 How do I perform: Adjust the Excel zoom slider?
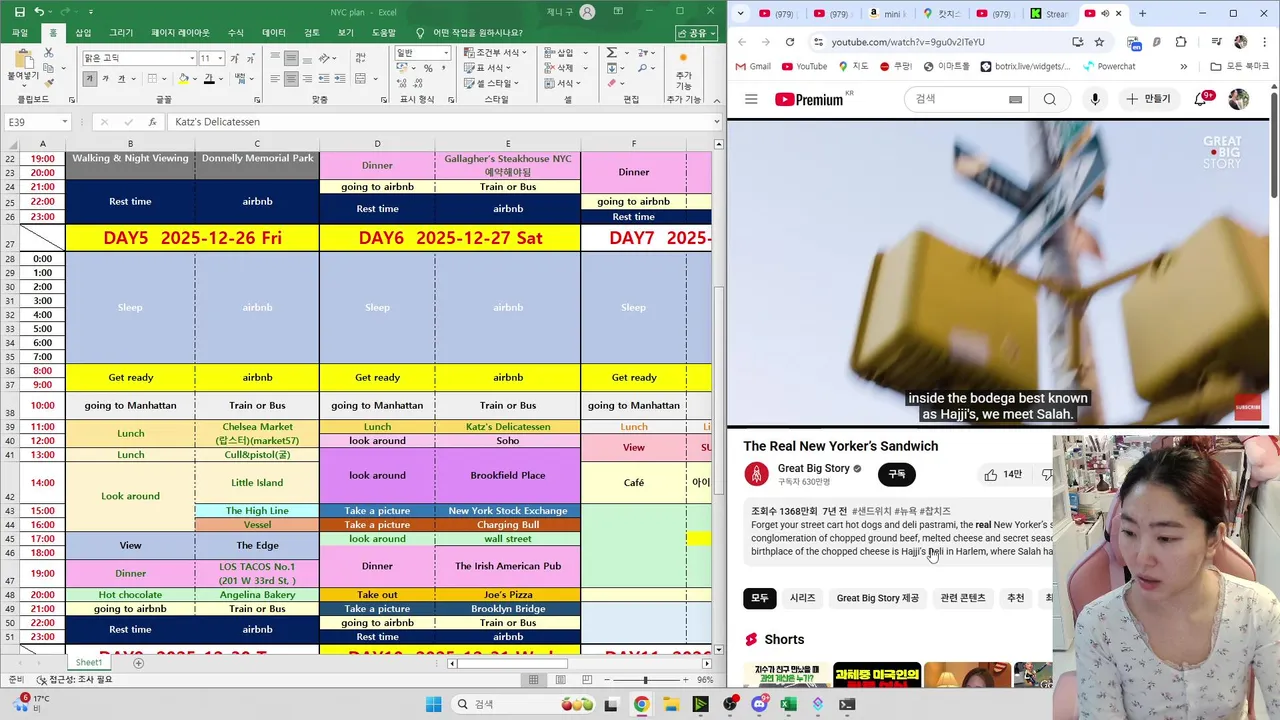(x=645, y=680)
